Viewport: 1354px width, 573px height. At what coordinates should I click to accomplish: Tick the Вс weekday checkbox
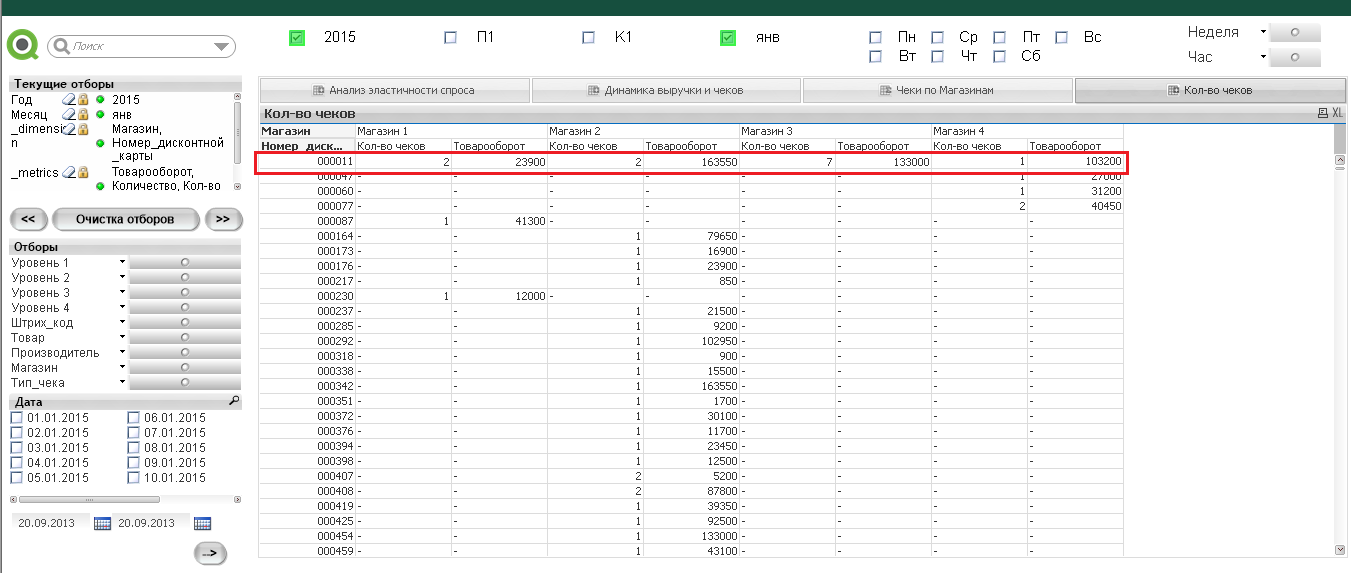1062,37
